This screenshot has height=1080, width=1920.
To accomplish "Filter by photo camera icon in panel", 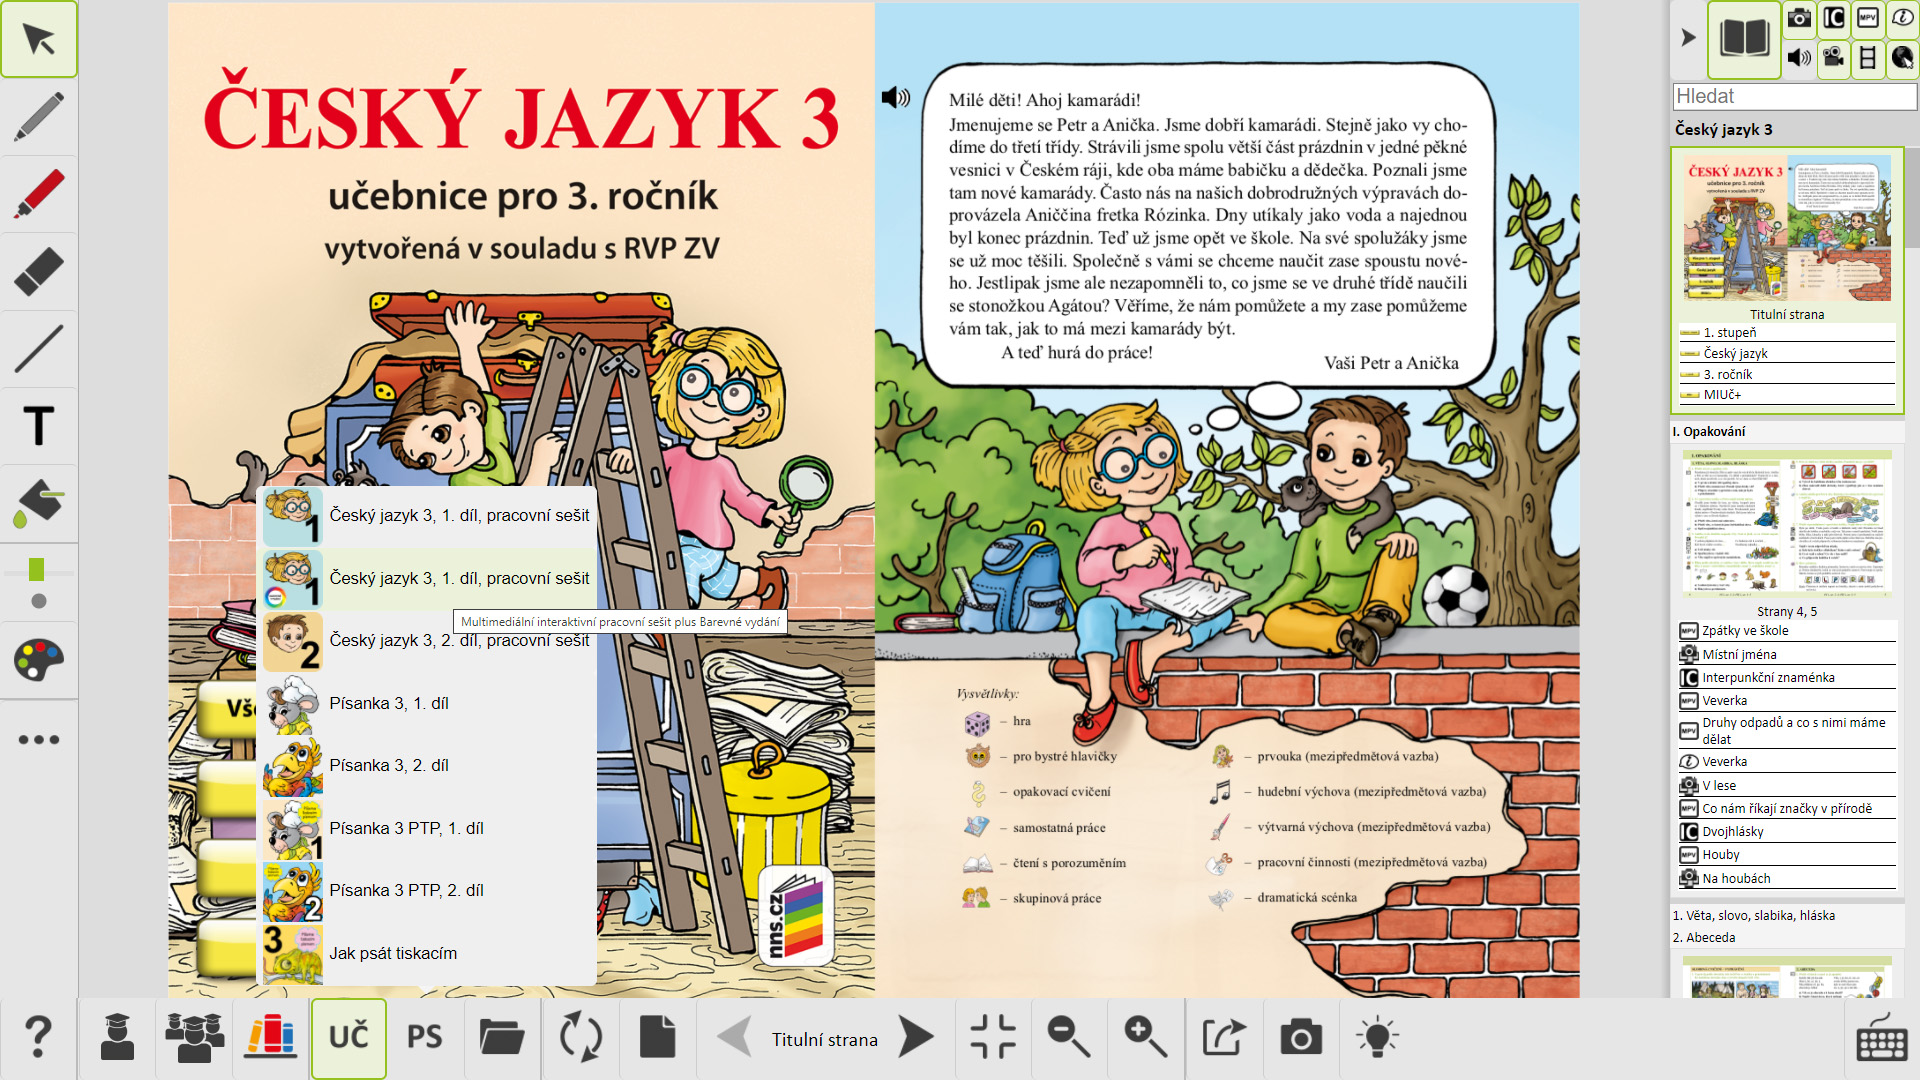I will pos(1799,18).
